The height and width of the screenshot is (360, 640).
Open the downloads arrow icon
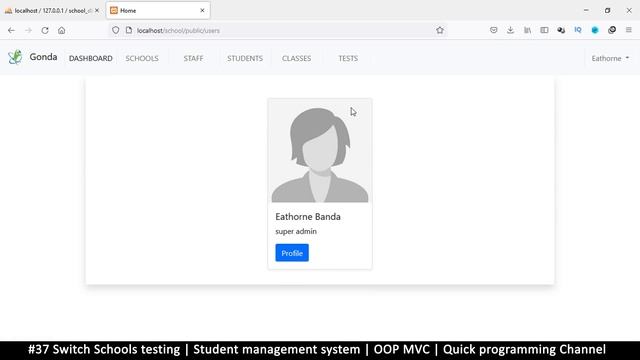click(x=510, y=30)
